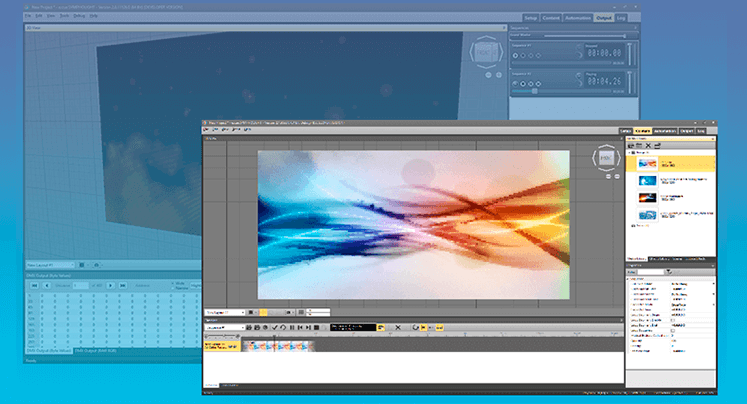Toggle the yellow flag button in sequence toolbar
This screenshot has width=747, height=404.
tap(423, 328)
